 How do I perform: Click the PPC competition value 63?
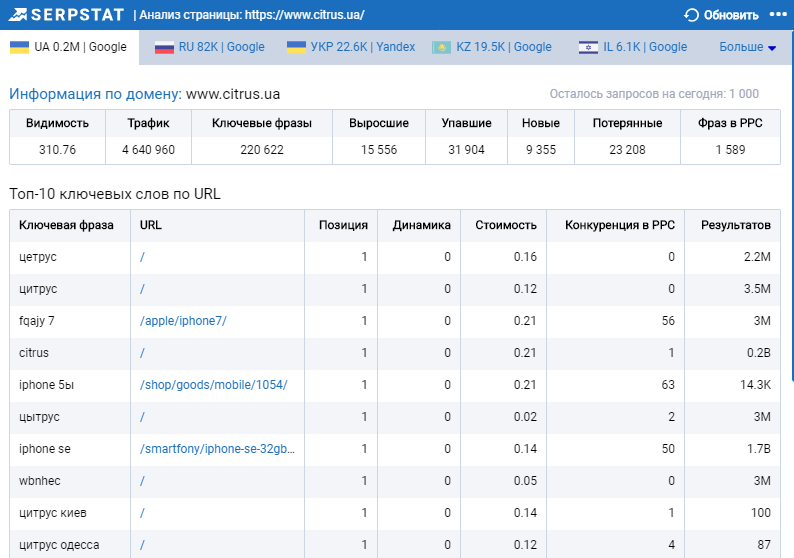pyautogui.click(x=668, y=385)
